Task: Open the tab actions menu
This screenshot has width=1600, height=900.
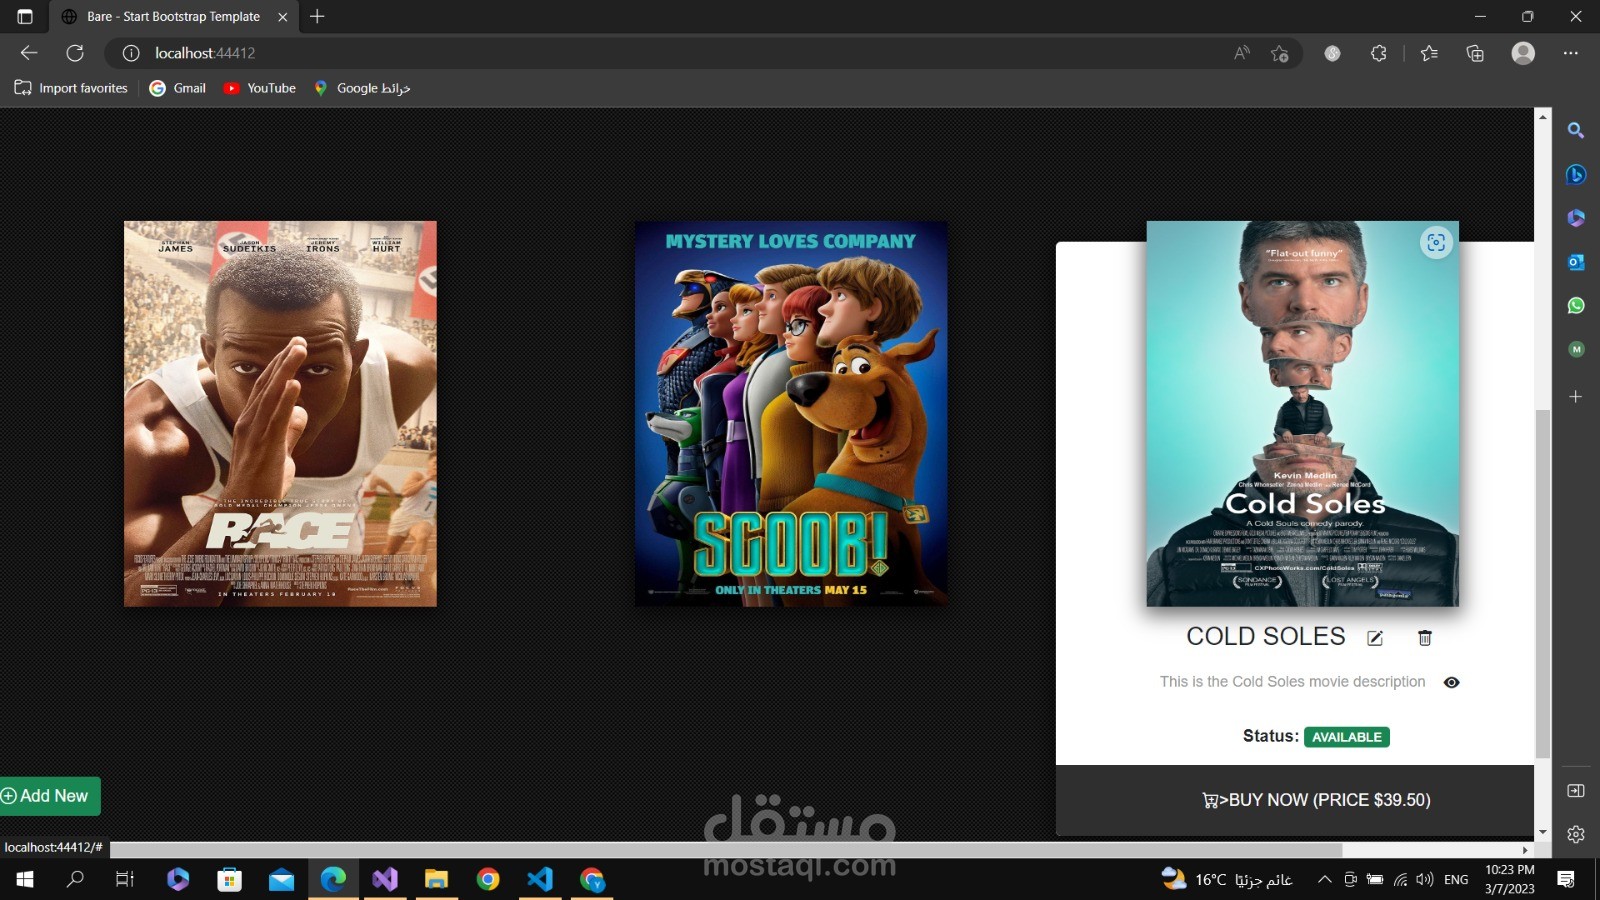Action: tap(25, 17)
